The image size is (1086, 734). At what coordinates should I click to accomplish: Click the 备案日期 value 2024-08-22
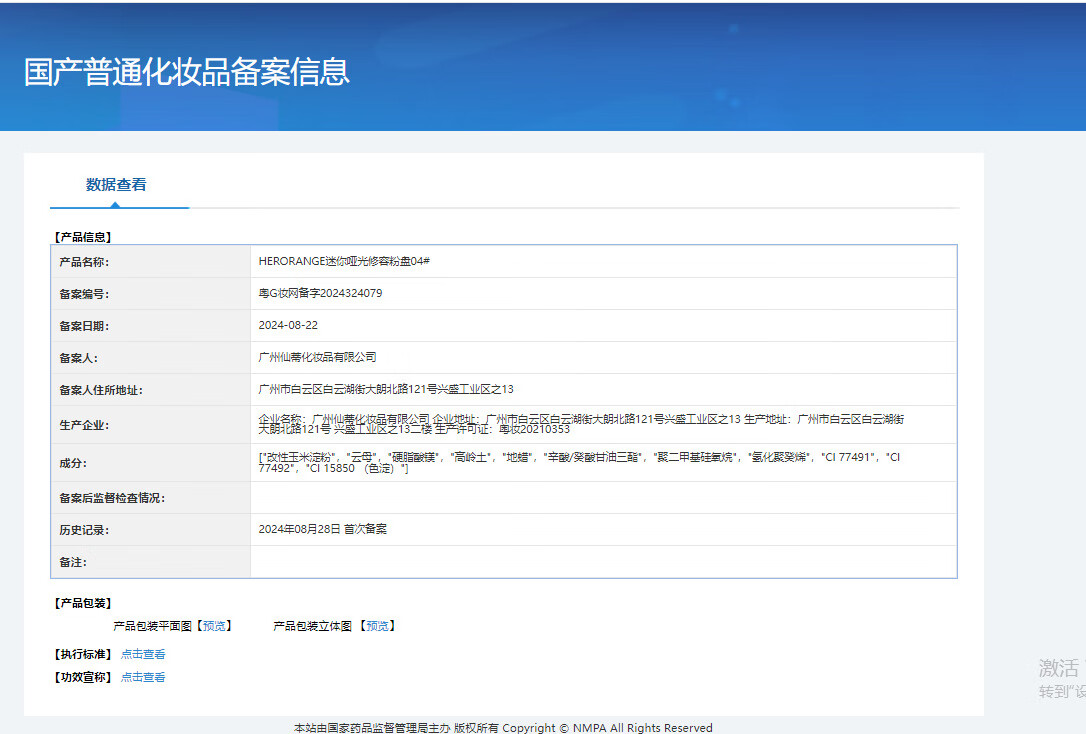point(288,326)
